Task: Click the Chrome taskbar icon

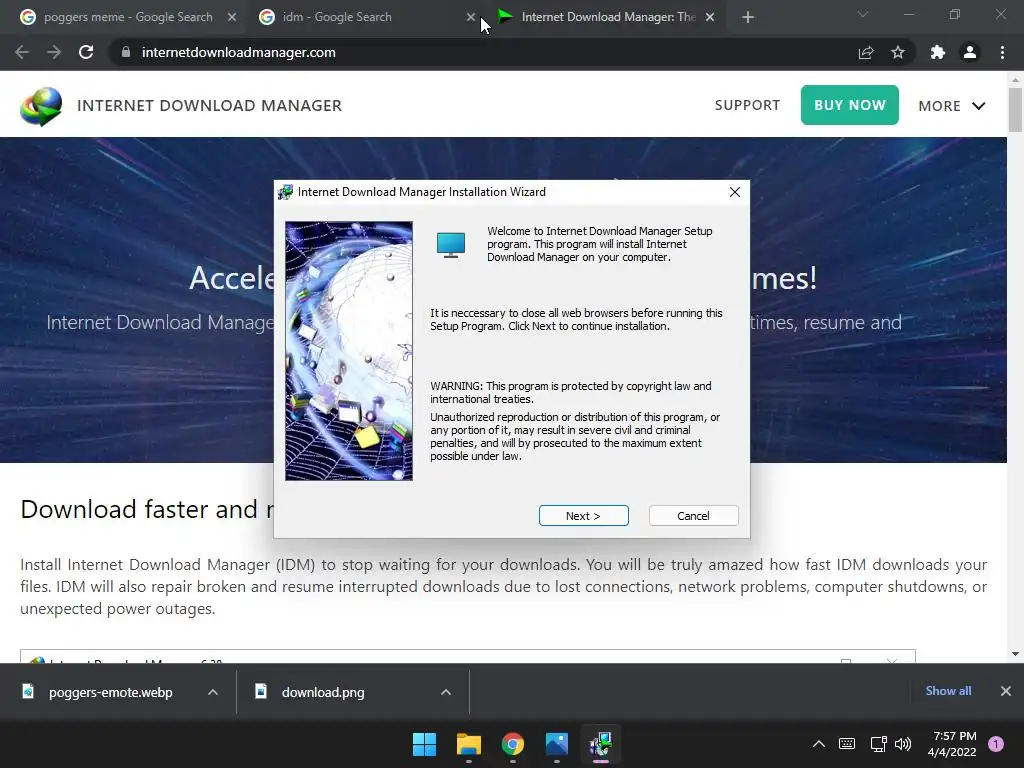Action: (513, 744)
